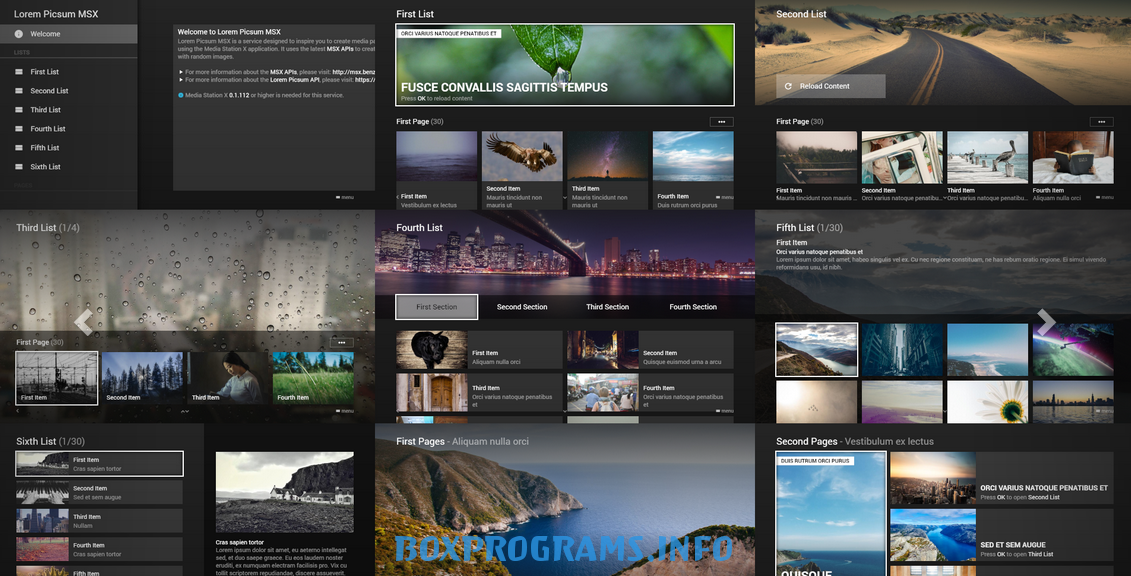
Task: Open the three-dot menu in Second List panel
Action: click(x=1101, y=122)
